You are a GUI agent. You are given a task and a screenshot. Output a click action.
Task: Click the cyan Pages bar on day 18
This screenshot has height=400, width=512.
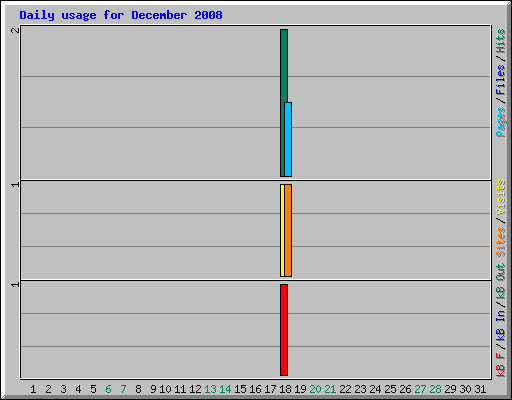[x=288, y=139]
